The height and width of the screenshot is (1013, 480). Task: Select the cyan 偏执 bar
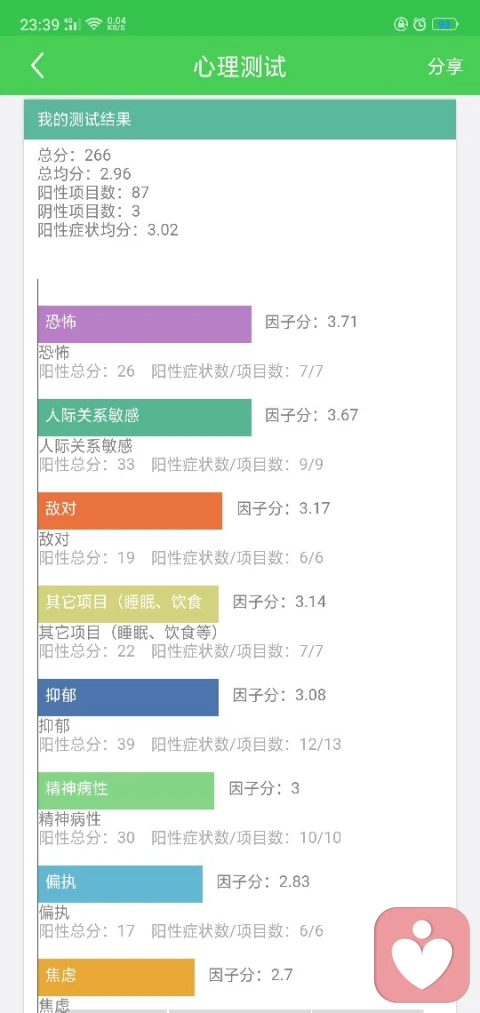pos(120,884)
